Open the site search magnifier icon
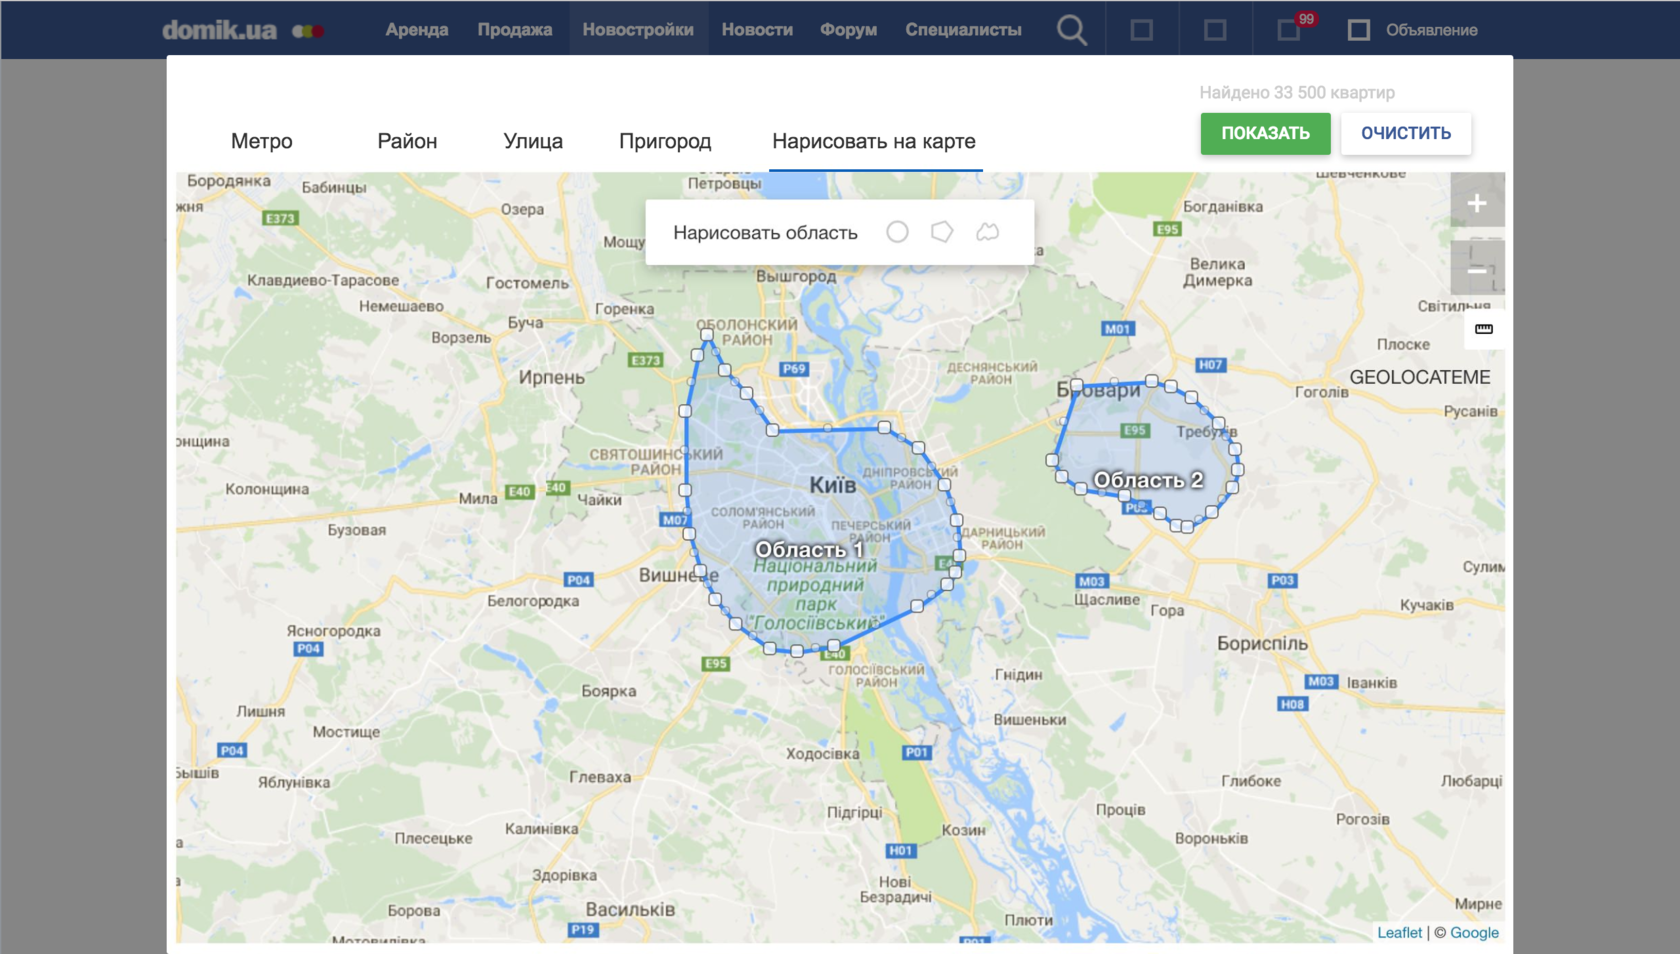Screen dimensions: 1680x954 click(x=1071, y=30)
